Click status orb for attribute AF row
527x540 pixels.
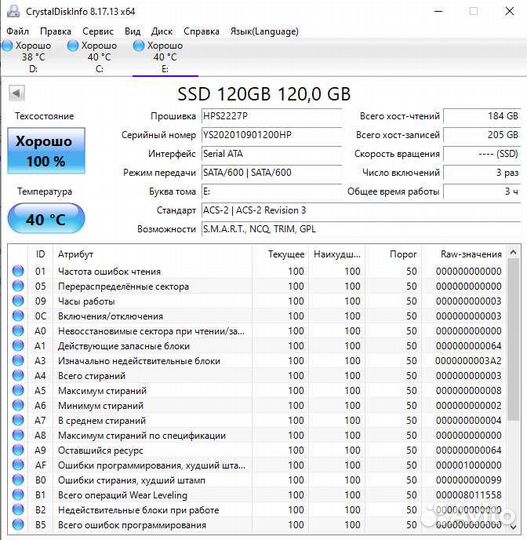[x=18, y=465]
